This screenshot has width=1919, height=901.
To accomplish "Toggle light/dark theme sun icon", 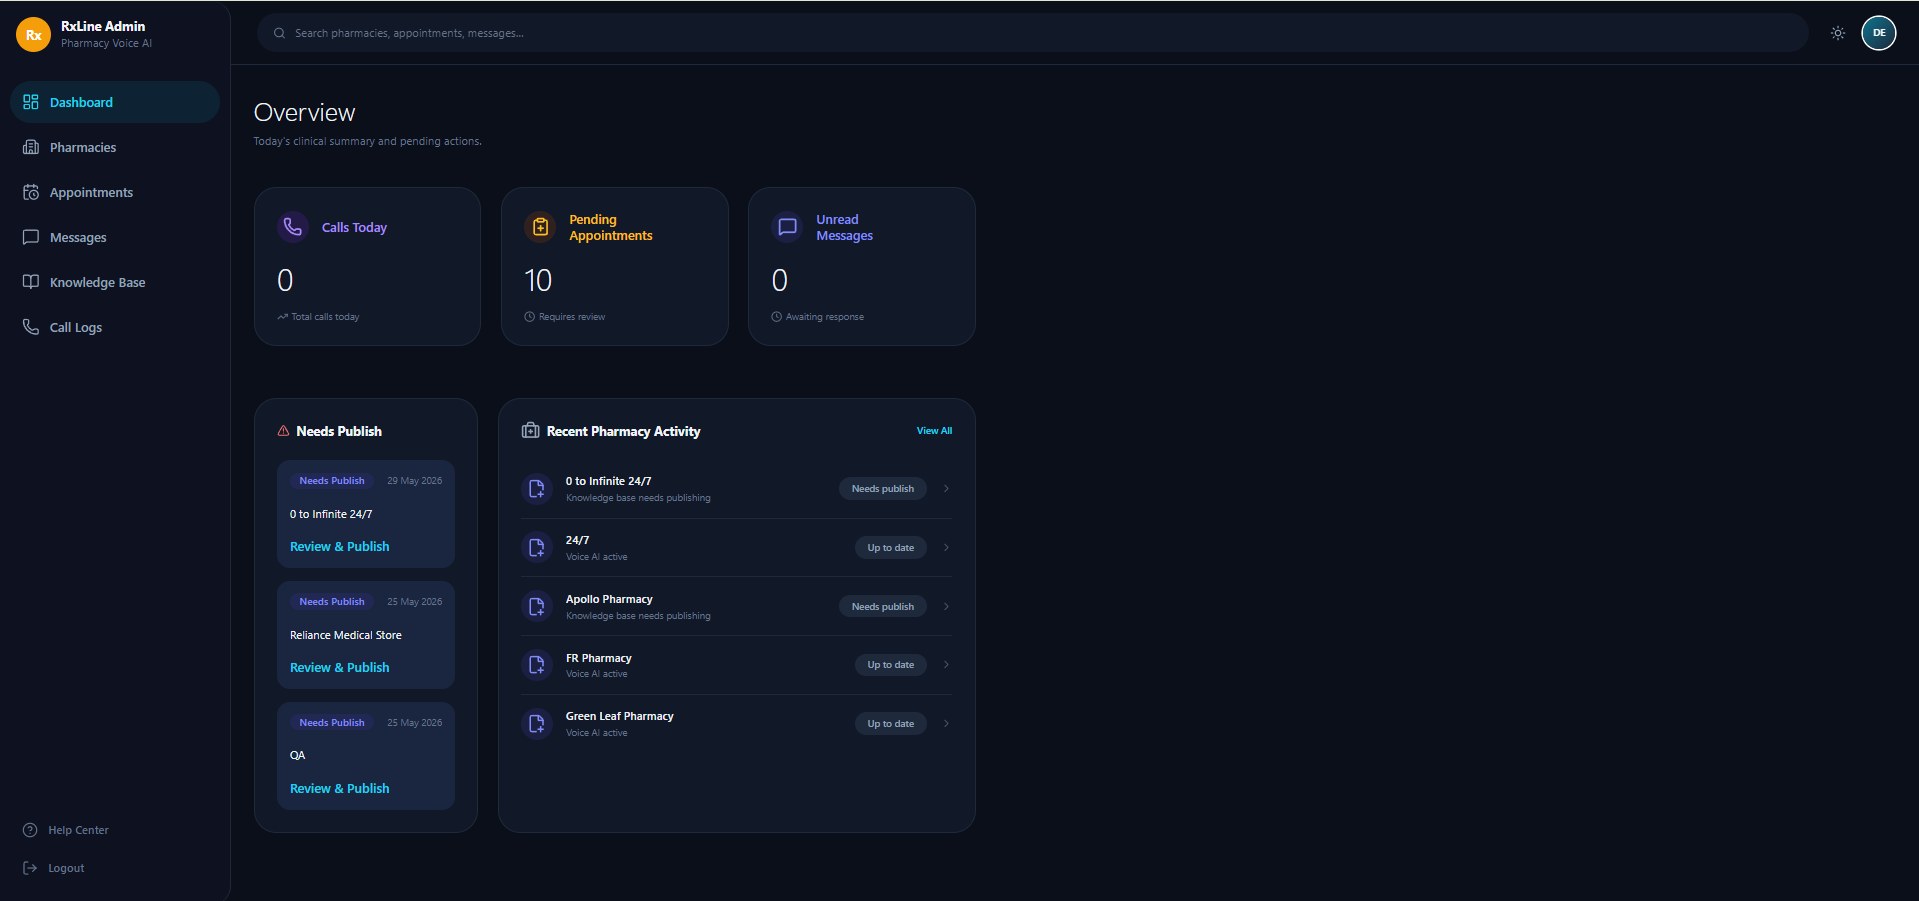I will click(x=1837, y=33).
